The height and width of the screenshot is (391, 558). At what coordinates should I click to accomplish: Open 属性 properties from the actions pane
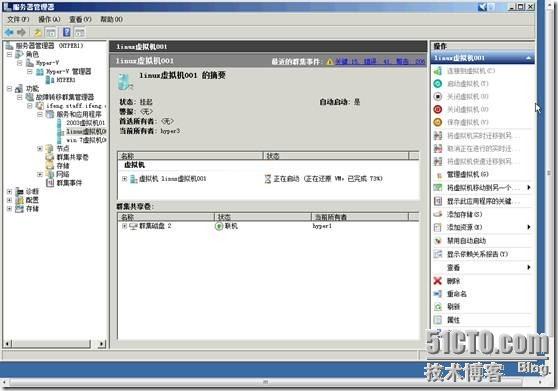click(x=453, y=320)
